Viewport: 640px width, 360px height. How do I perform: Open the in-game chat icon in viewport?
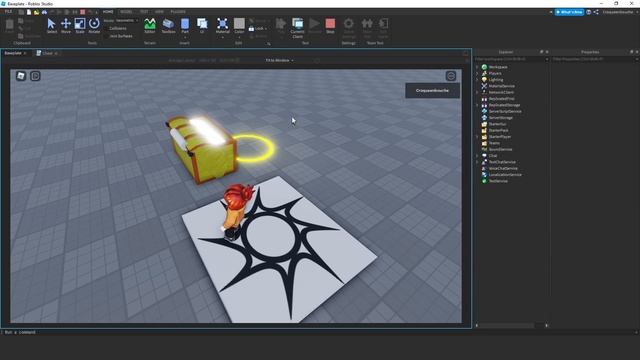pyautogui.click(x=35, y=76)
